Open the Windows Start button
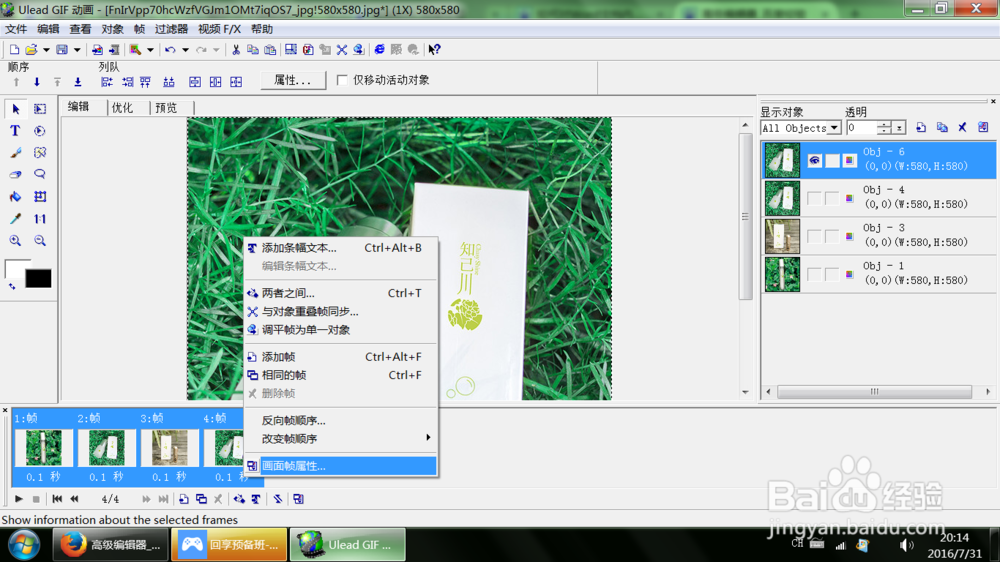The width and height of the screenshot is (1000, 562). (23, 545)
